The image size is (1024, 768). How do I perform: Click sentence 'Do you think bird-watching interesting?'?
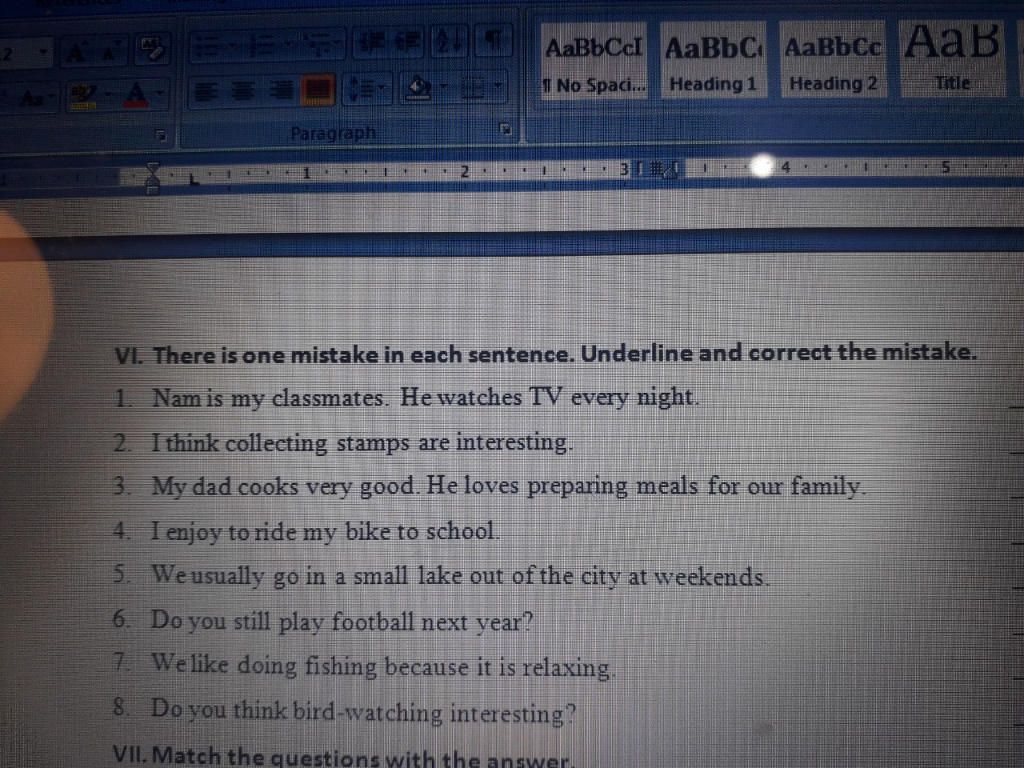point(364,712)
